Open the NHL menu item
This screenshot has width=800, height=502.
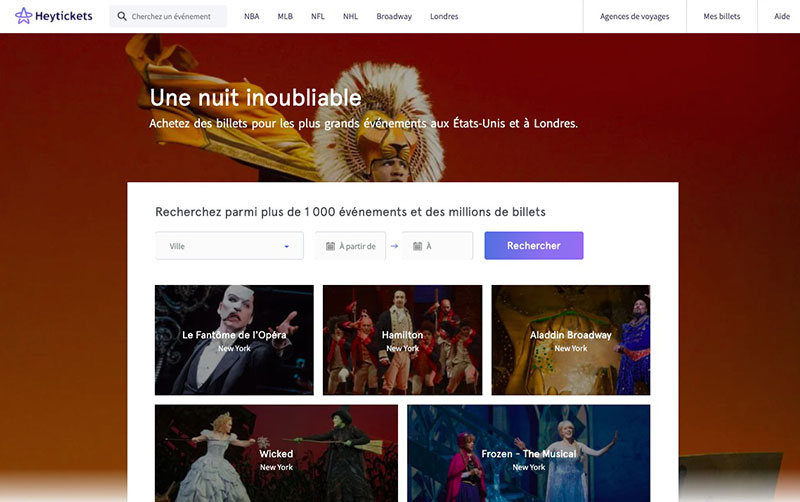(x=351, y=16)
